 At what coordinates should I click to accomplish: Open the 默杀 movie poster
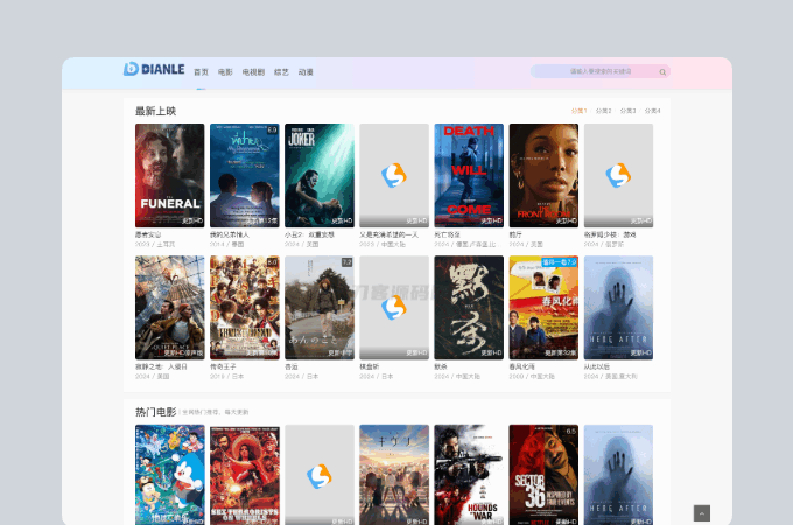coord(469,307)
